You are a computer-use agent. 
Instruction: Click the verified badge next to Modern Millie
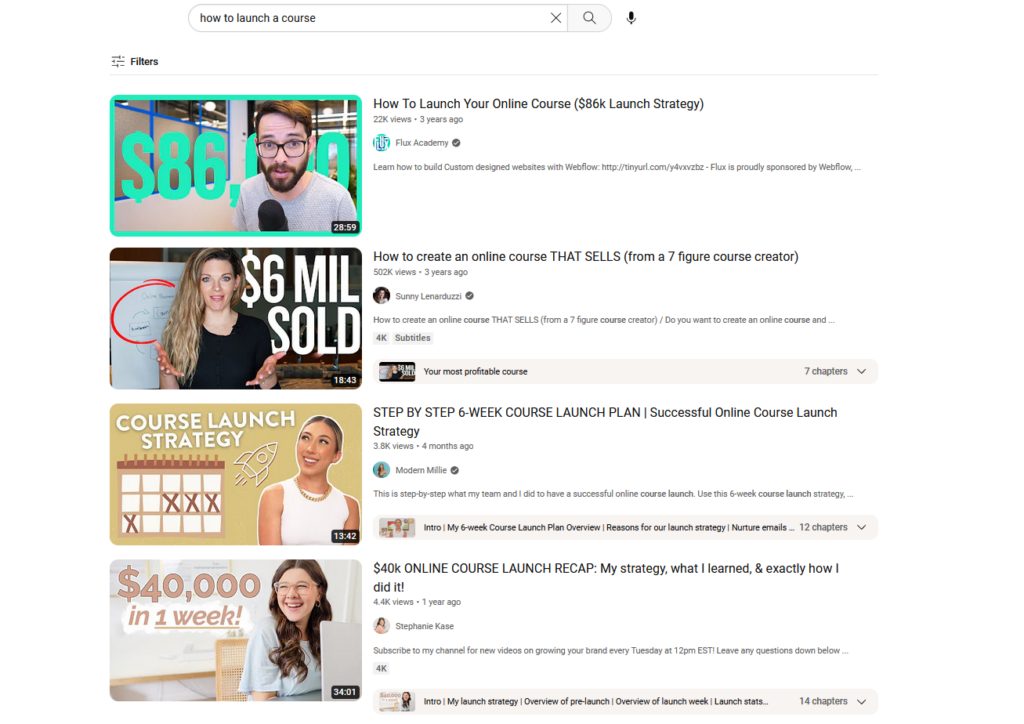click(453, 469)
